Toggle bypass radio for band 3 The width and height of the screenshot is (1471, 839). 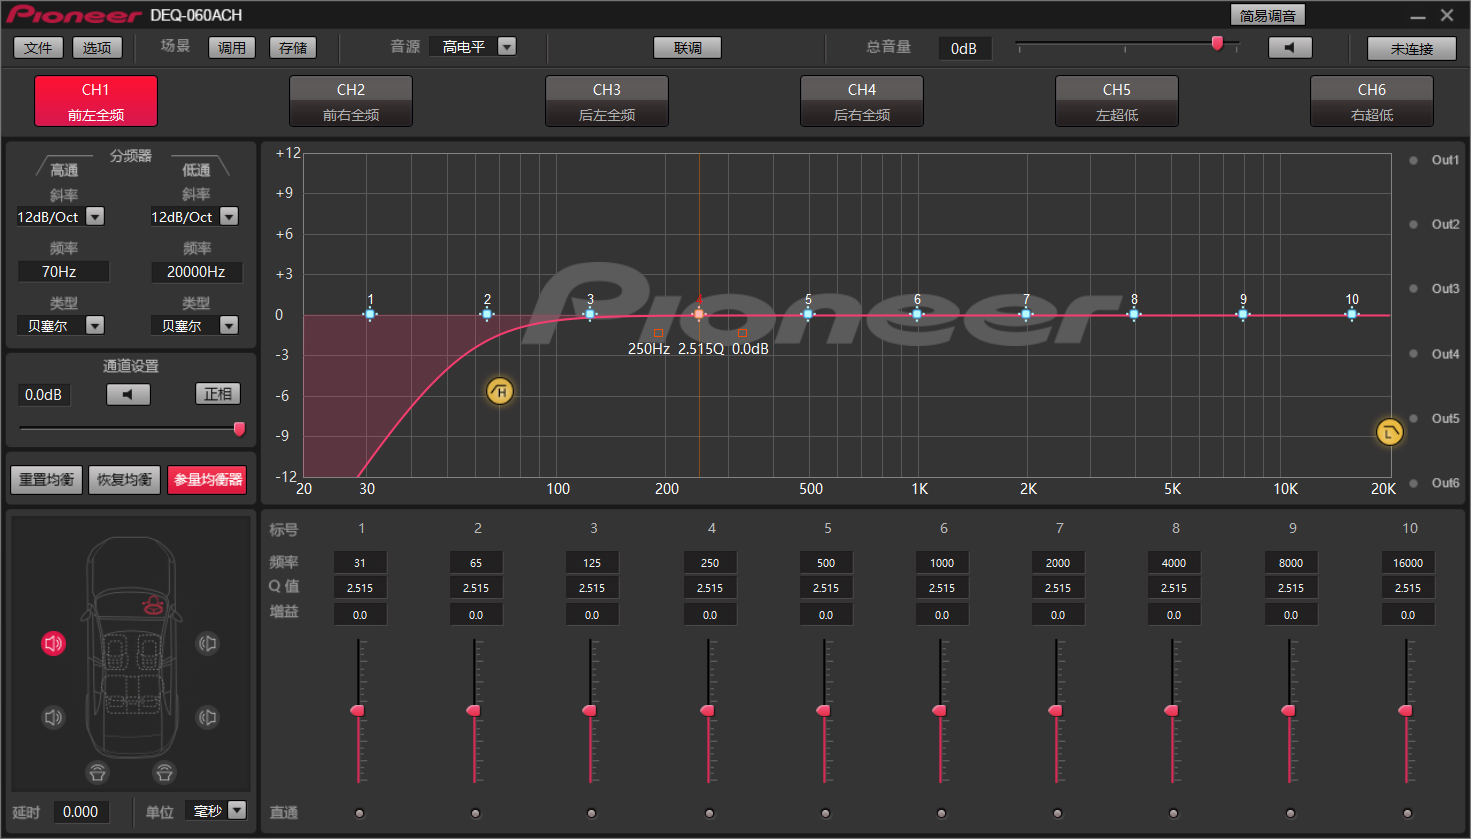(592, 813)
